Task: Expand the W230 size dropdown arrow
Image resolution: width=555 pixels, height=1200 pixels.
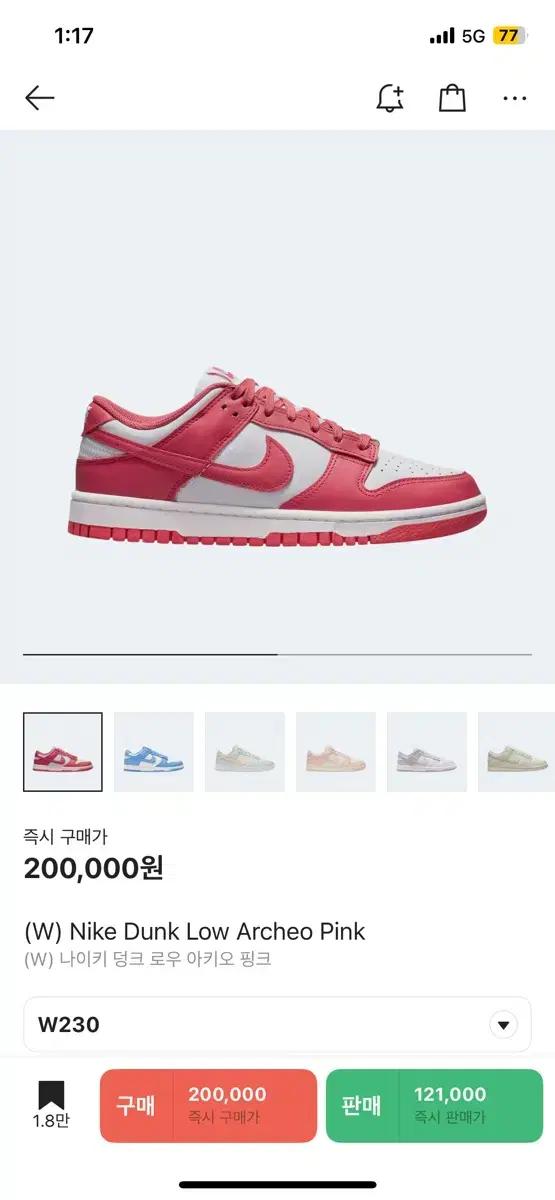Action: click(503, 1025)
